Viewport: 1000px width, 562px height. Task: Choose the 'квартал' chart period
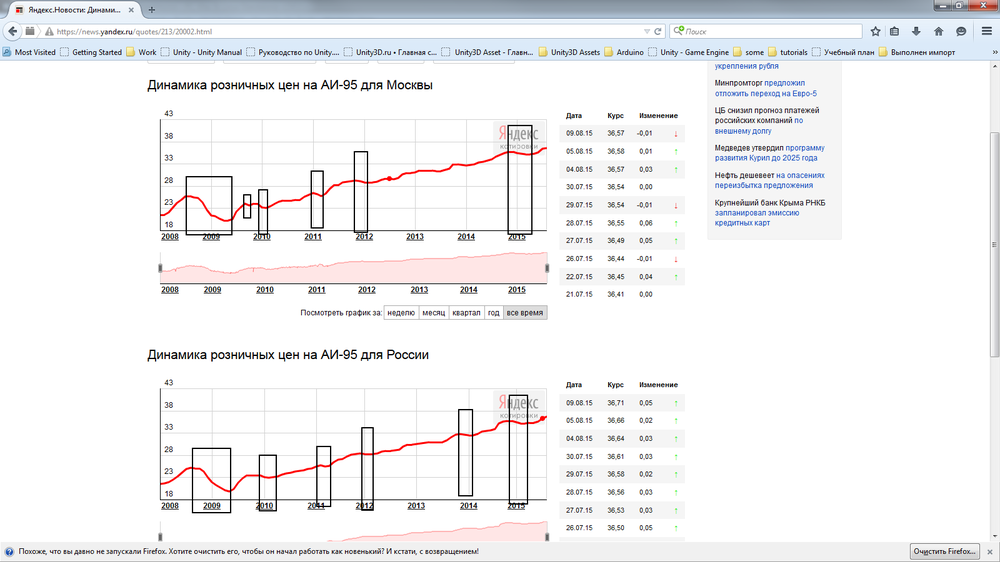click(x=466, y=313)
